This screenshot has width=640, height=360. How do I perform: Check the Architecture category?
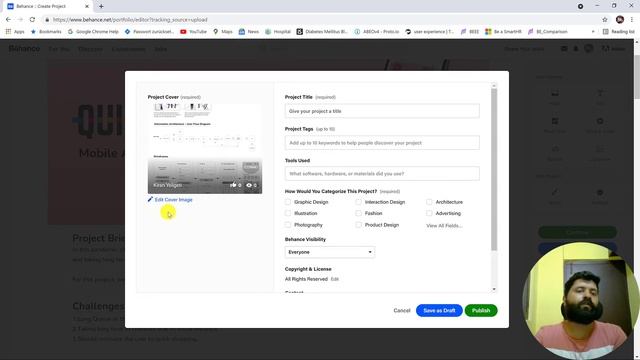tap(429, 202)
